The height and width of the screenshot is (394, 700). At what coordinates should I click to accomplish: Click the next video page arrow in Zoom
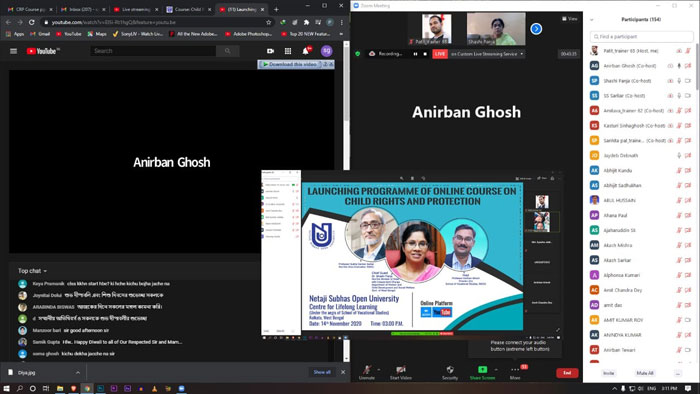[536, 29]
